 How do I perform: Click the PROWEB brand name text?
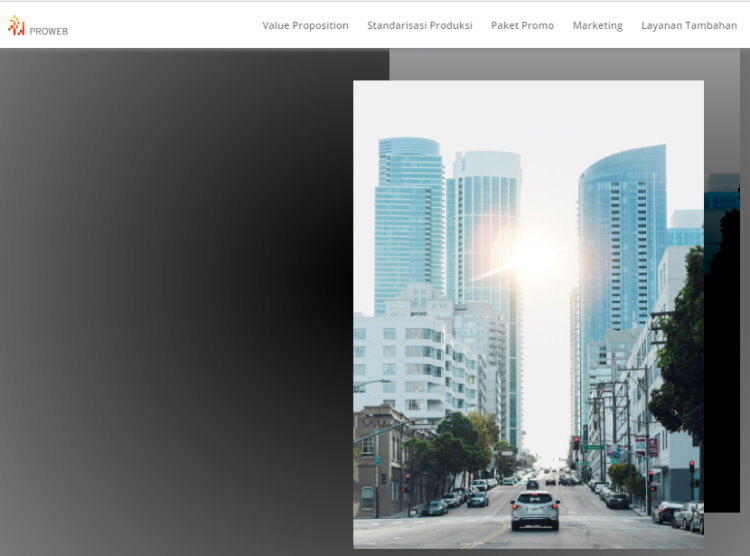[x=49, y=32]
